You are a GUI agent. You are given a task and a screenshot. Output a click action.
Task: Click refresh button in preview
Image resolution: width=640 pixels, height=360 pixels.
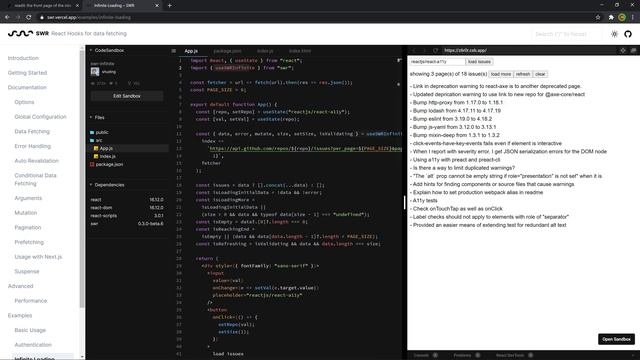[x=523, y=74]
